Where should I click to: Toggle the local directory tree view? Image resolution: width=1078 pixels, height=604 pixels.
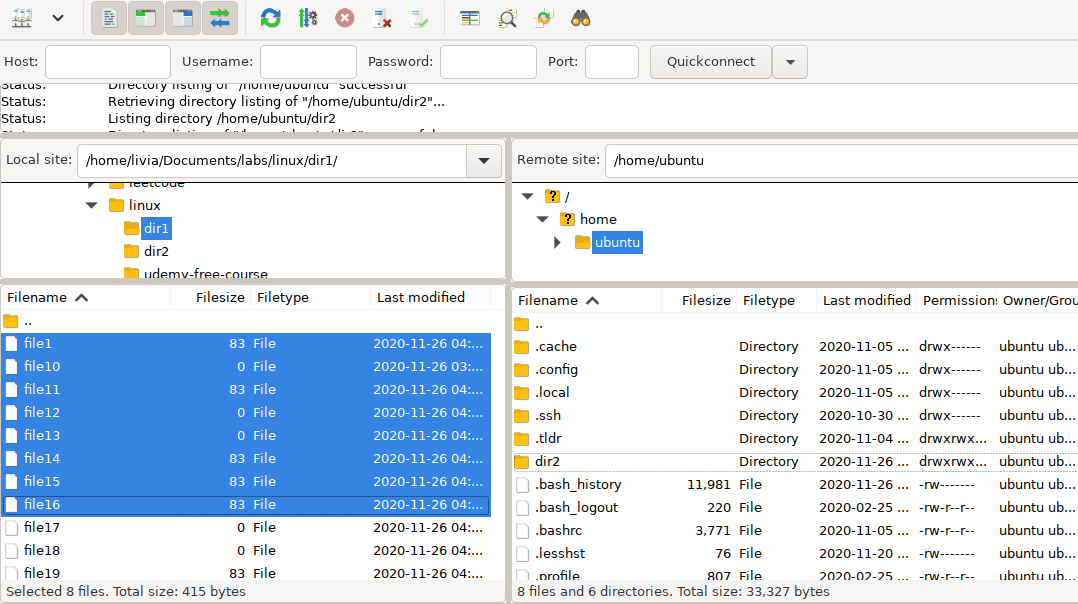(146, 18)
